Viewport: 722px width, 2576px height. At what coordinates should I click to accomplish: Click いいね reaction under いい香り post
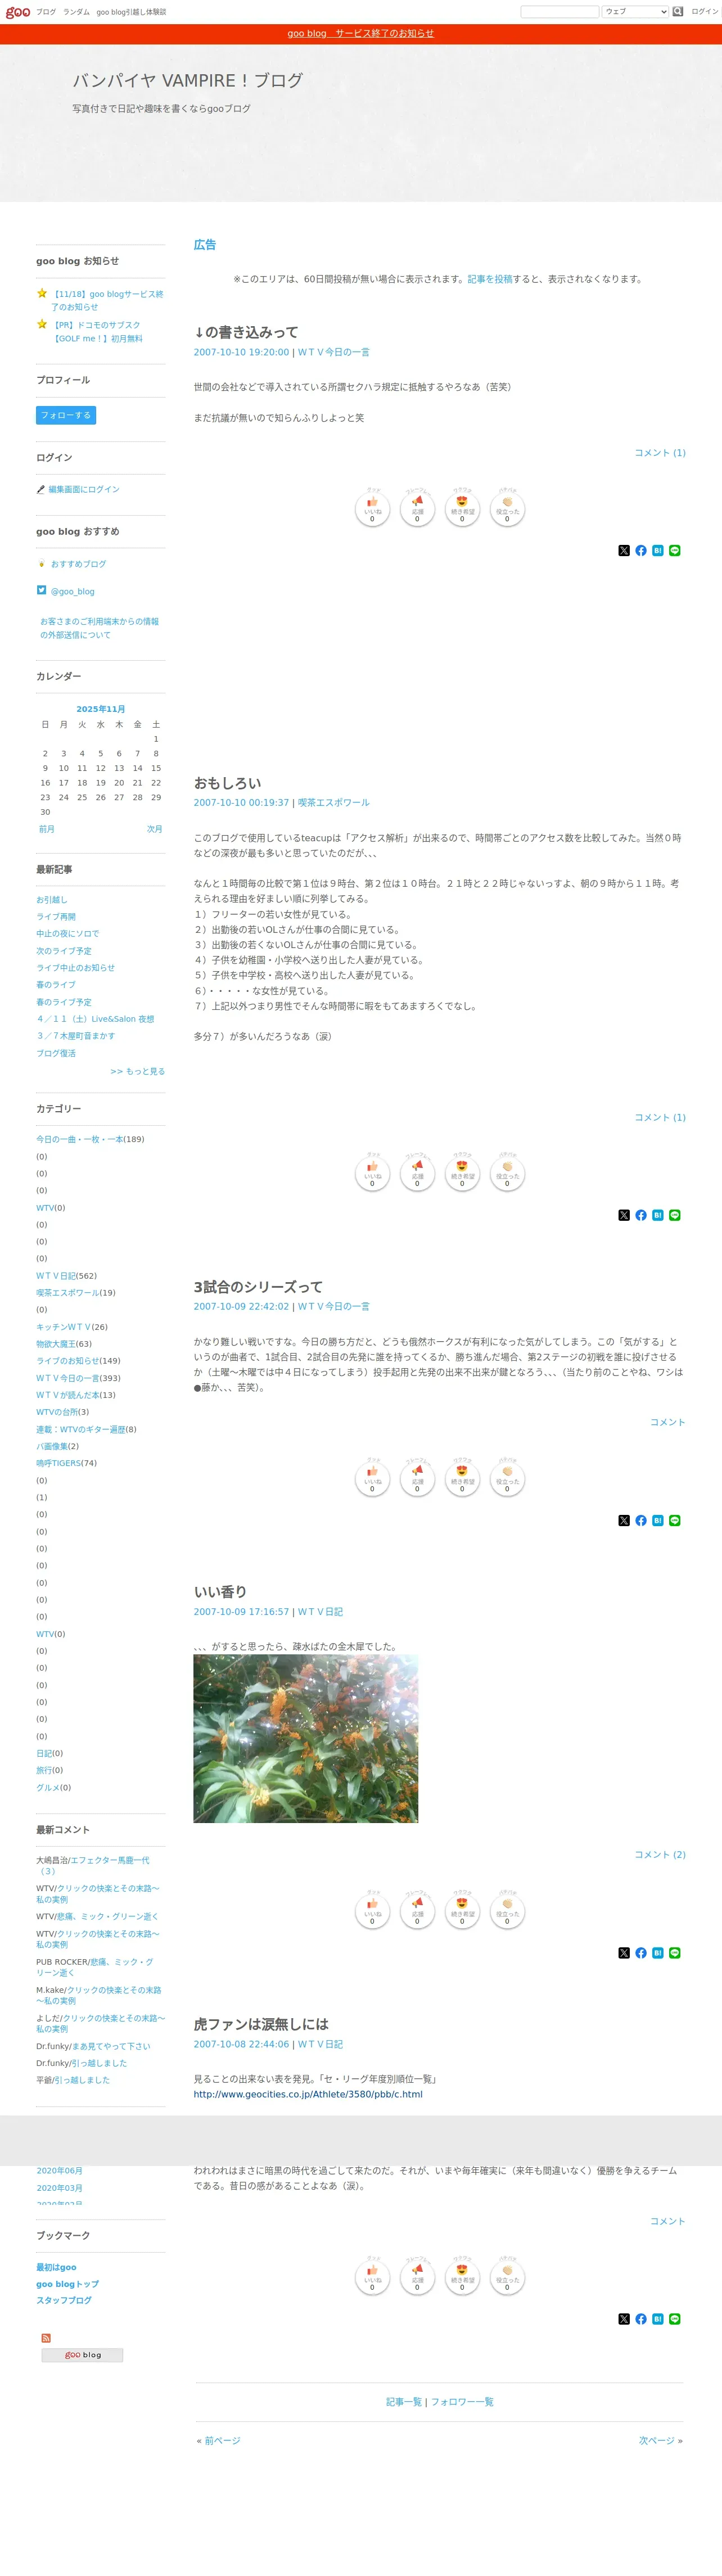pos(372,1911)
